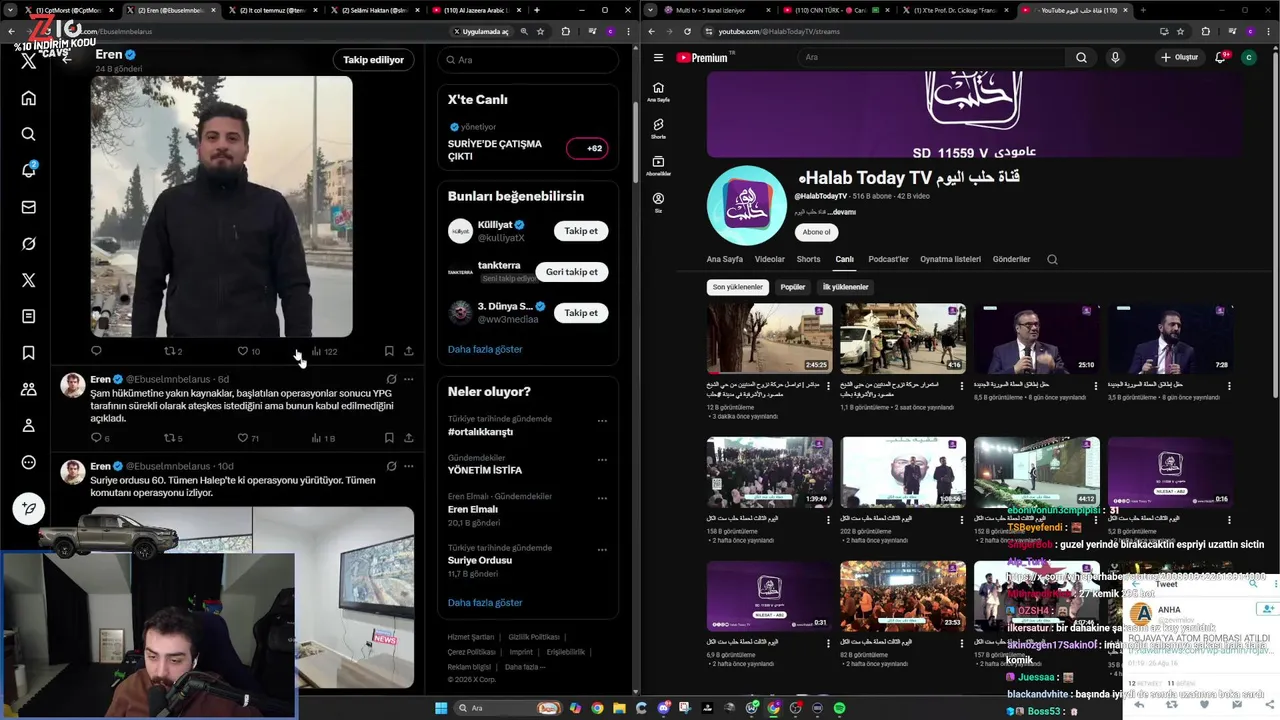The height and width of the screenshot is (720, 1280).
Task: Open Oluştur create menu on YouTube
Action: tap(1180, 57)
